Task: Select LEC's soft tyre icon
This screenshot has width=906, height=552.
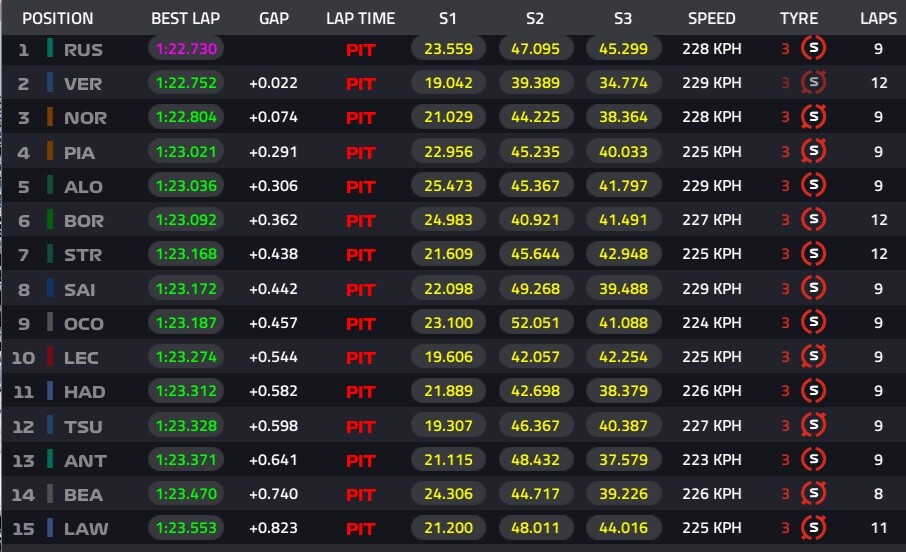Action: pyautogui.click(x=813, y=357)
